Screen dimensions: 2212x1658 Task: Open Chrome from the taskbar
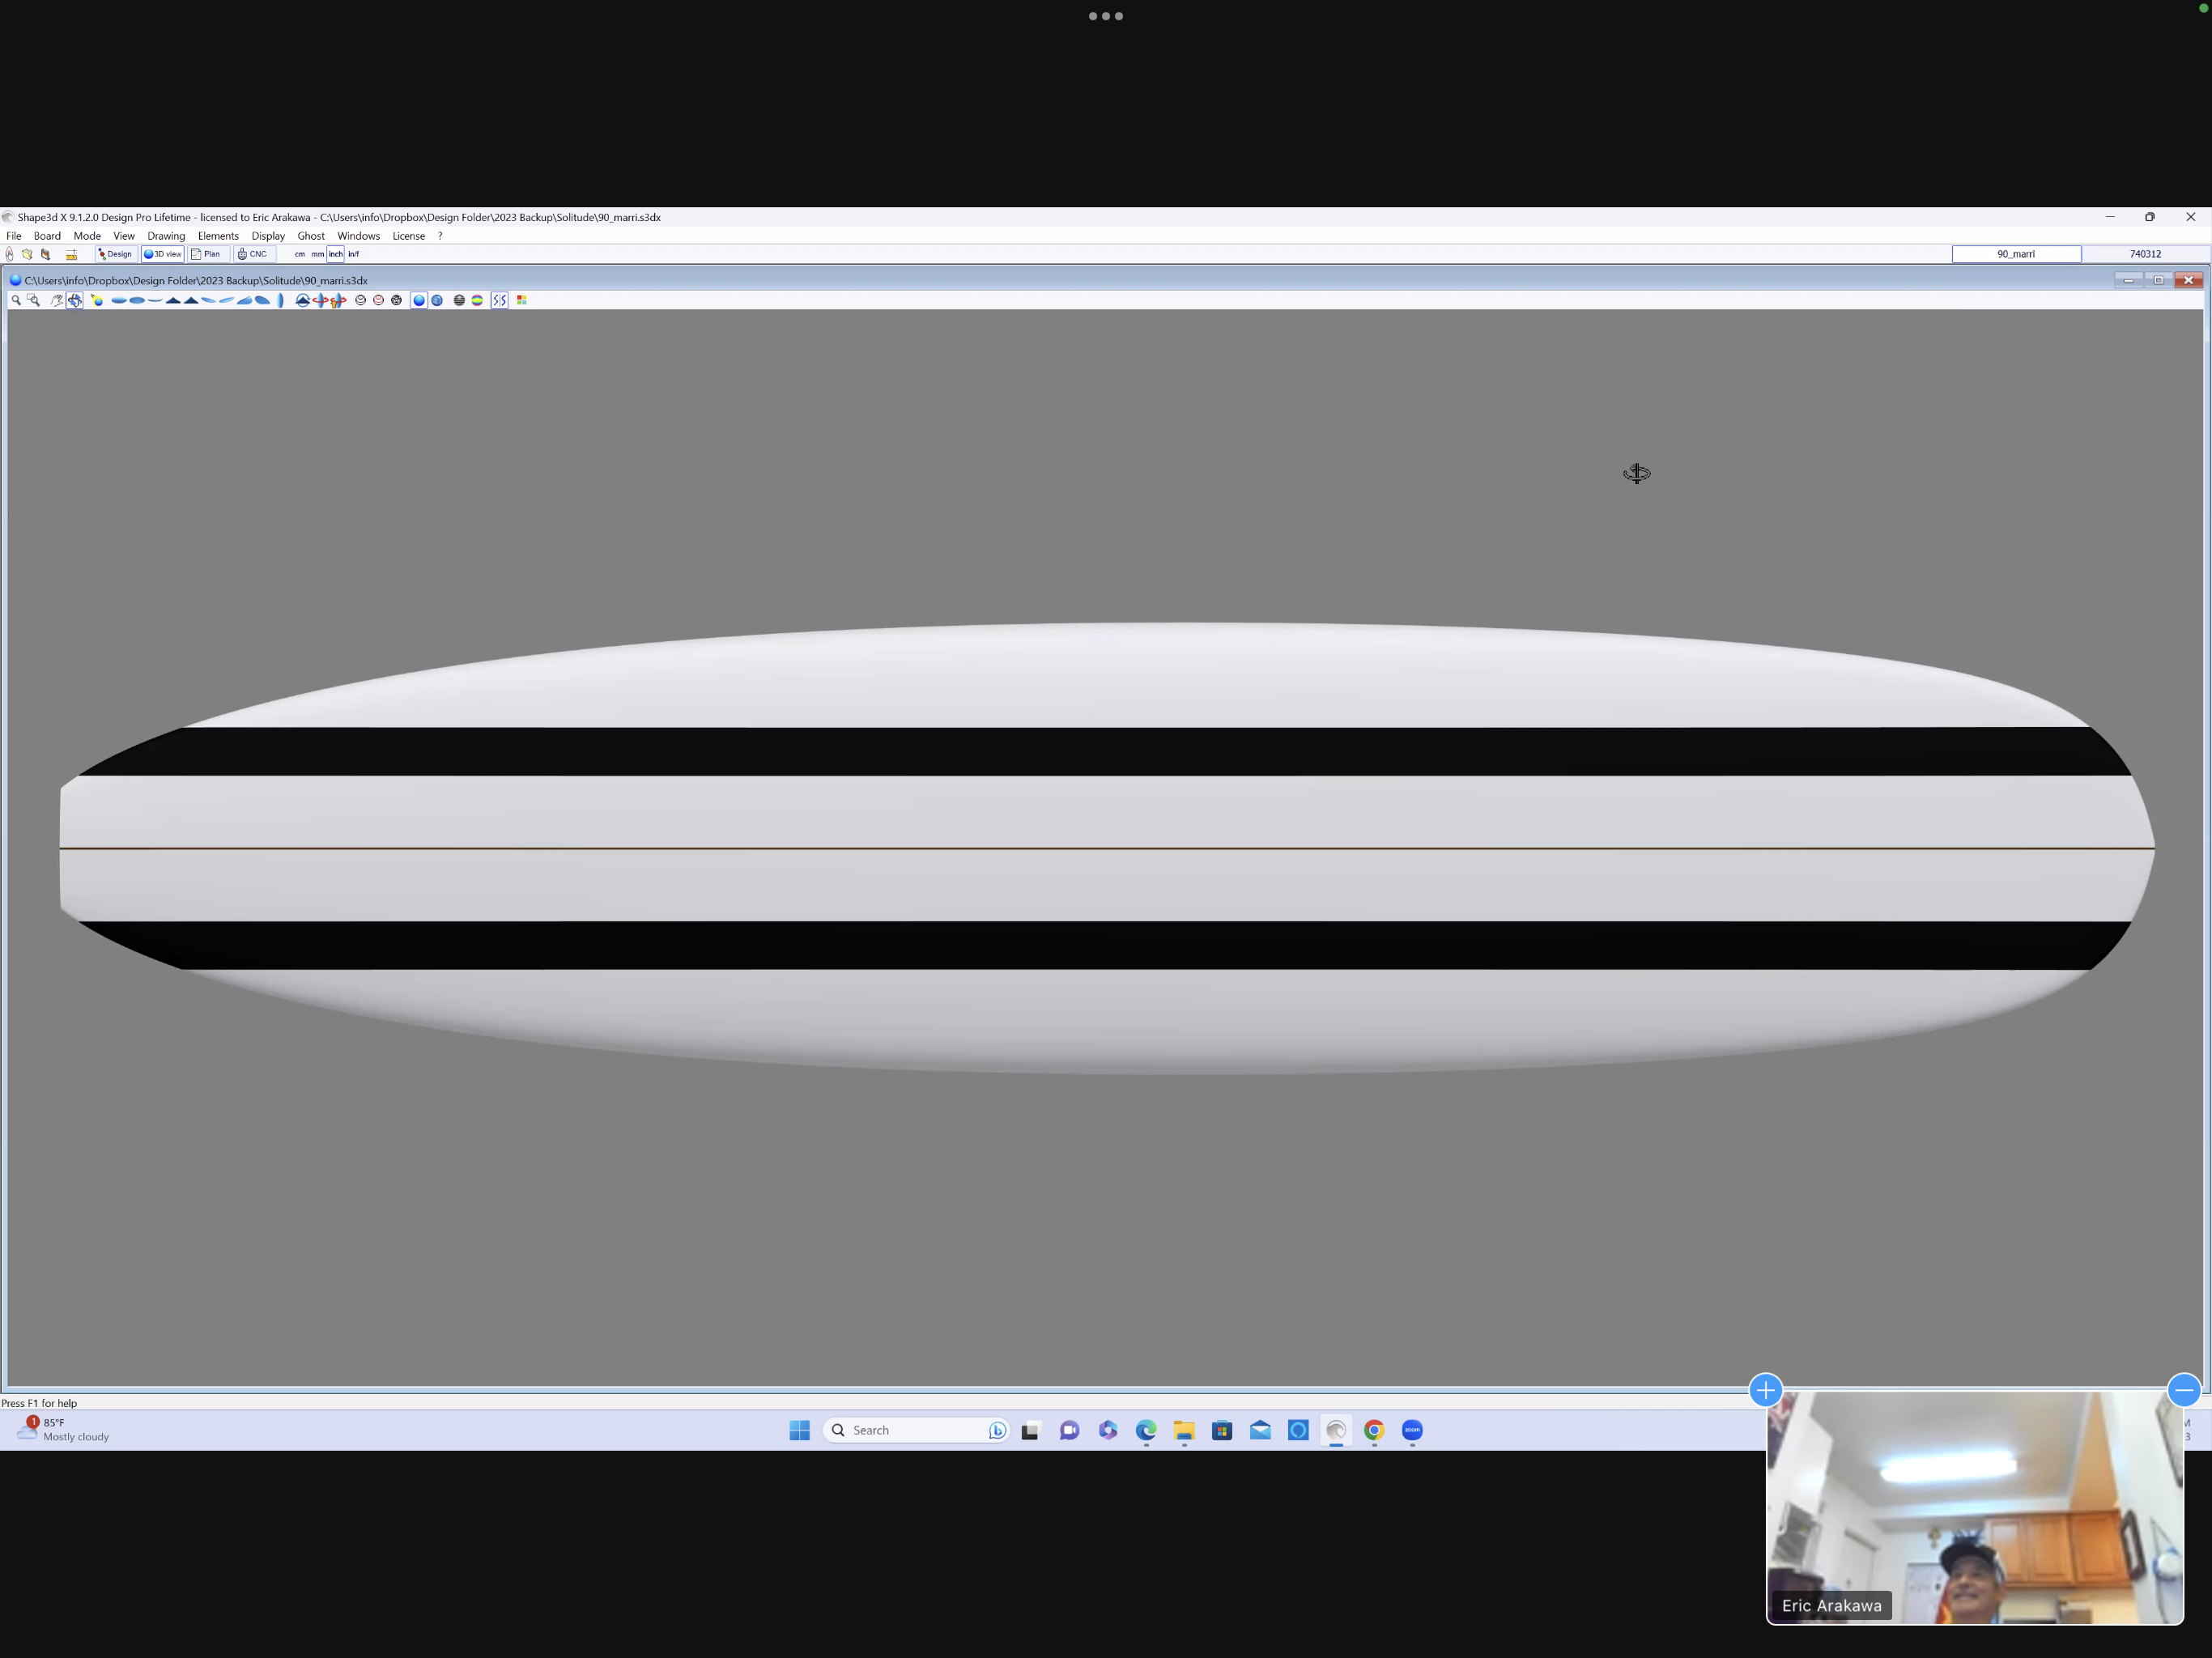tap(1374, 1430)
